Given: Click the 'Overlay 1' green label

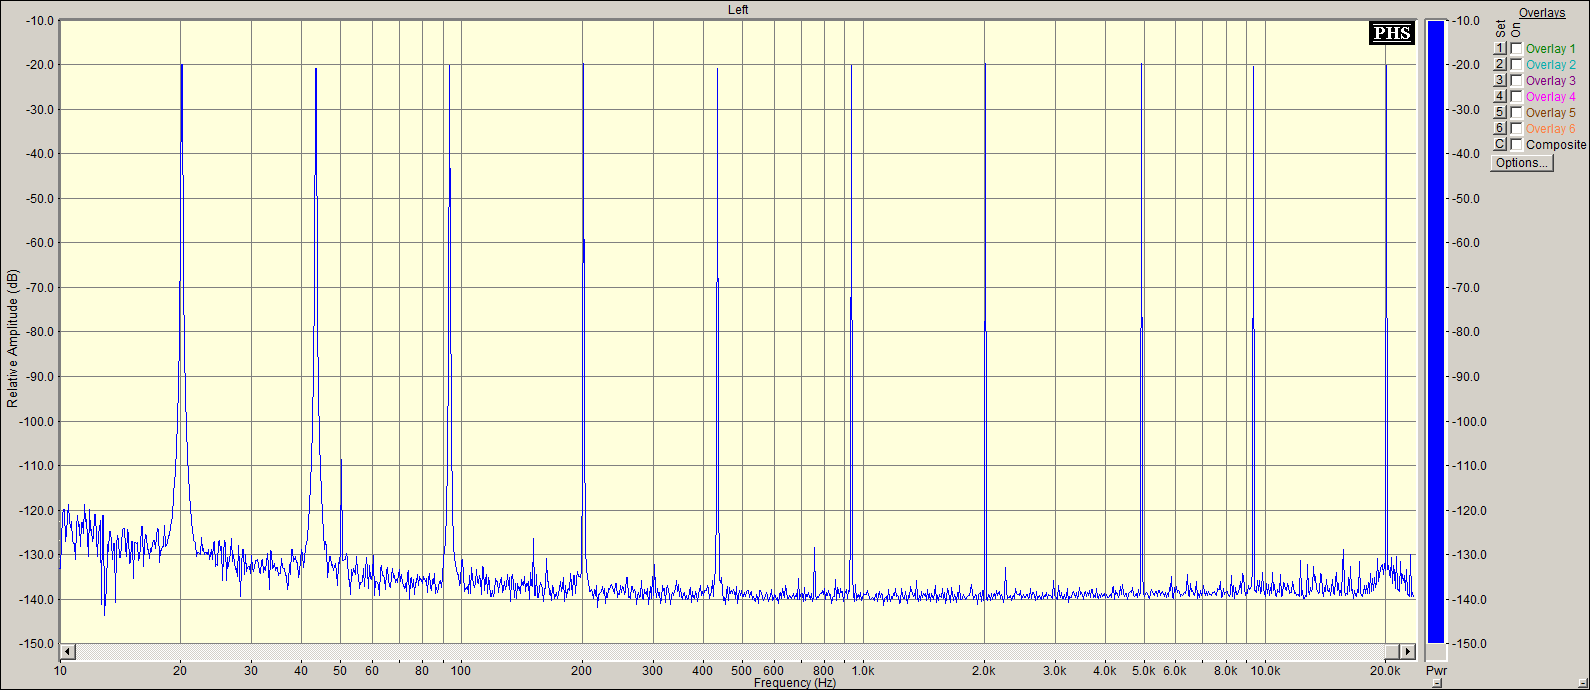Looking at the screenshot, I should click(x=1550, y=49).
